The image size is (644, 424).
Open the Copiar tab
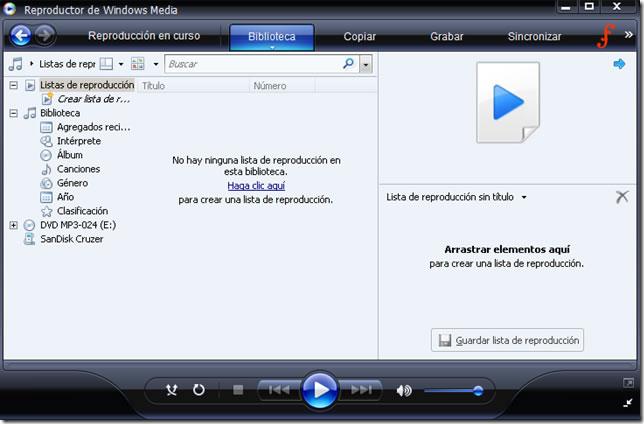[x=360, y=37]
